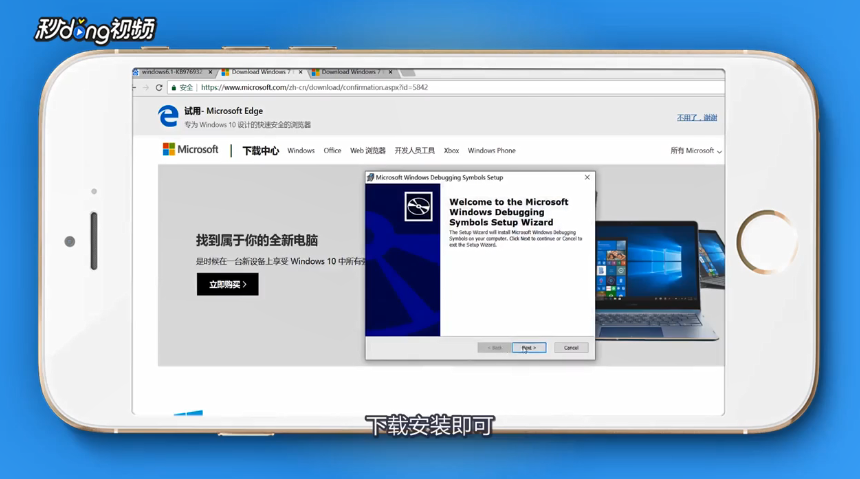Open the Windows menu in download center

point(301,150)
